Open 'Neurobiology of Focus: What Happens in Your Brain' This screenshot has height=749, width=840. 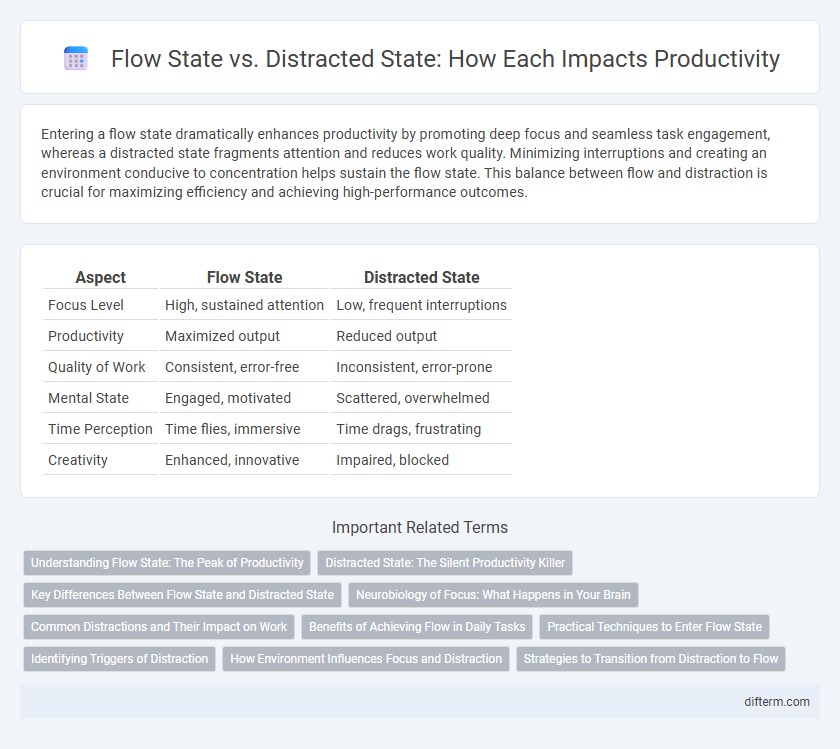click(x=493, y=595)
